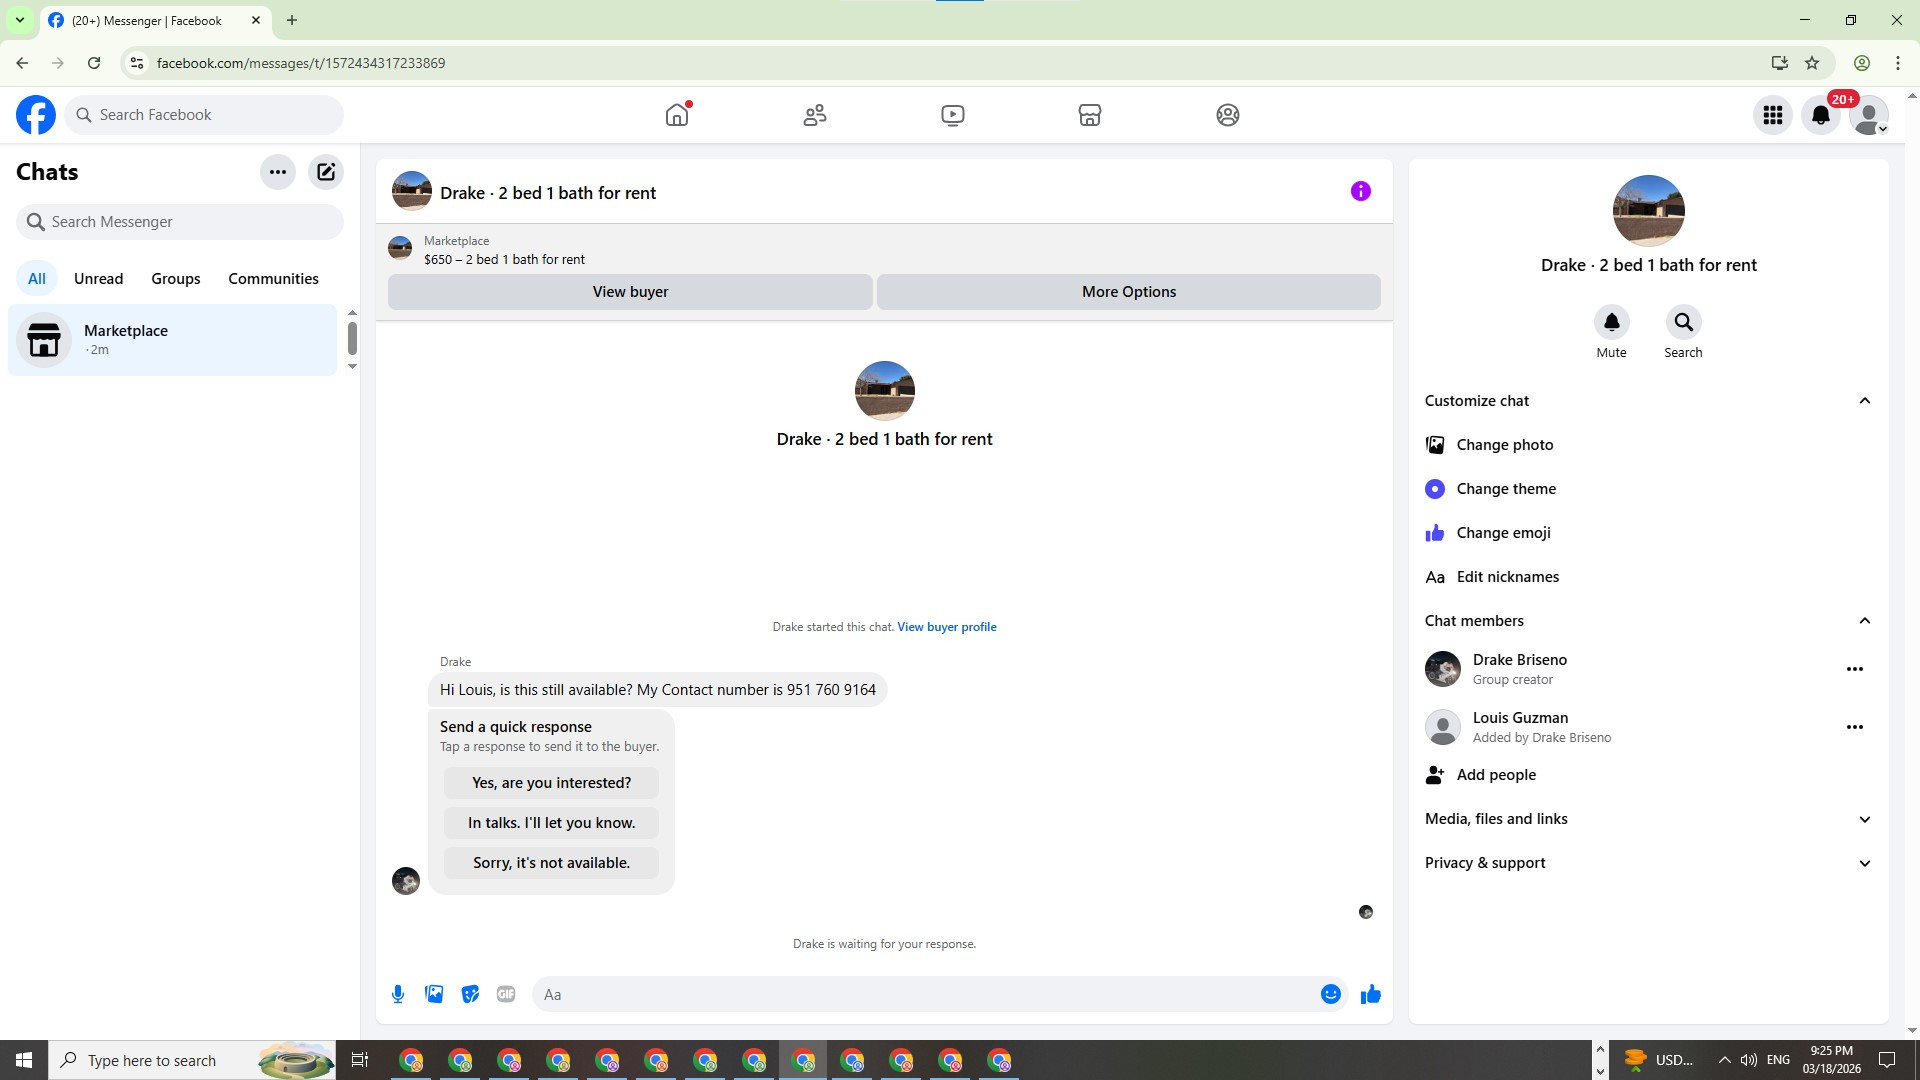Viewport: 1920px width, 1080px height.
Task: Open the sticker picker icon
Action: click(470, 994)
